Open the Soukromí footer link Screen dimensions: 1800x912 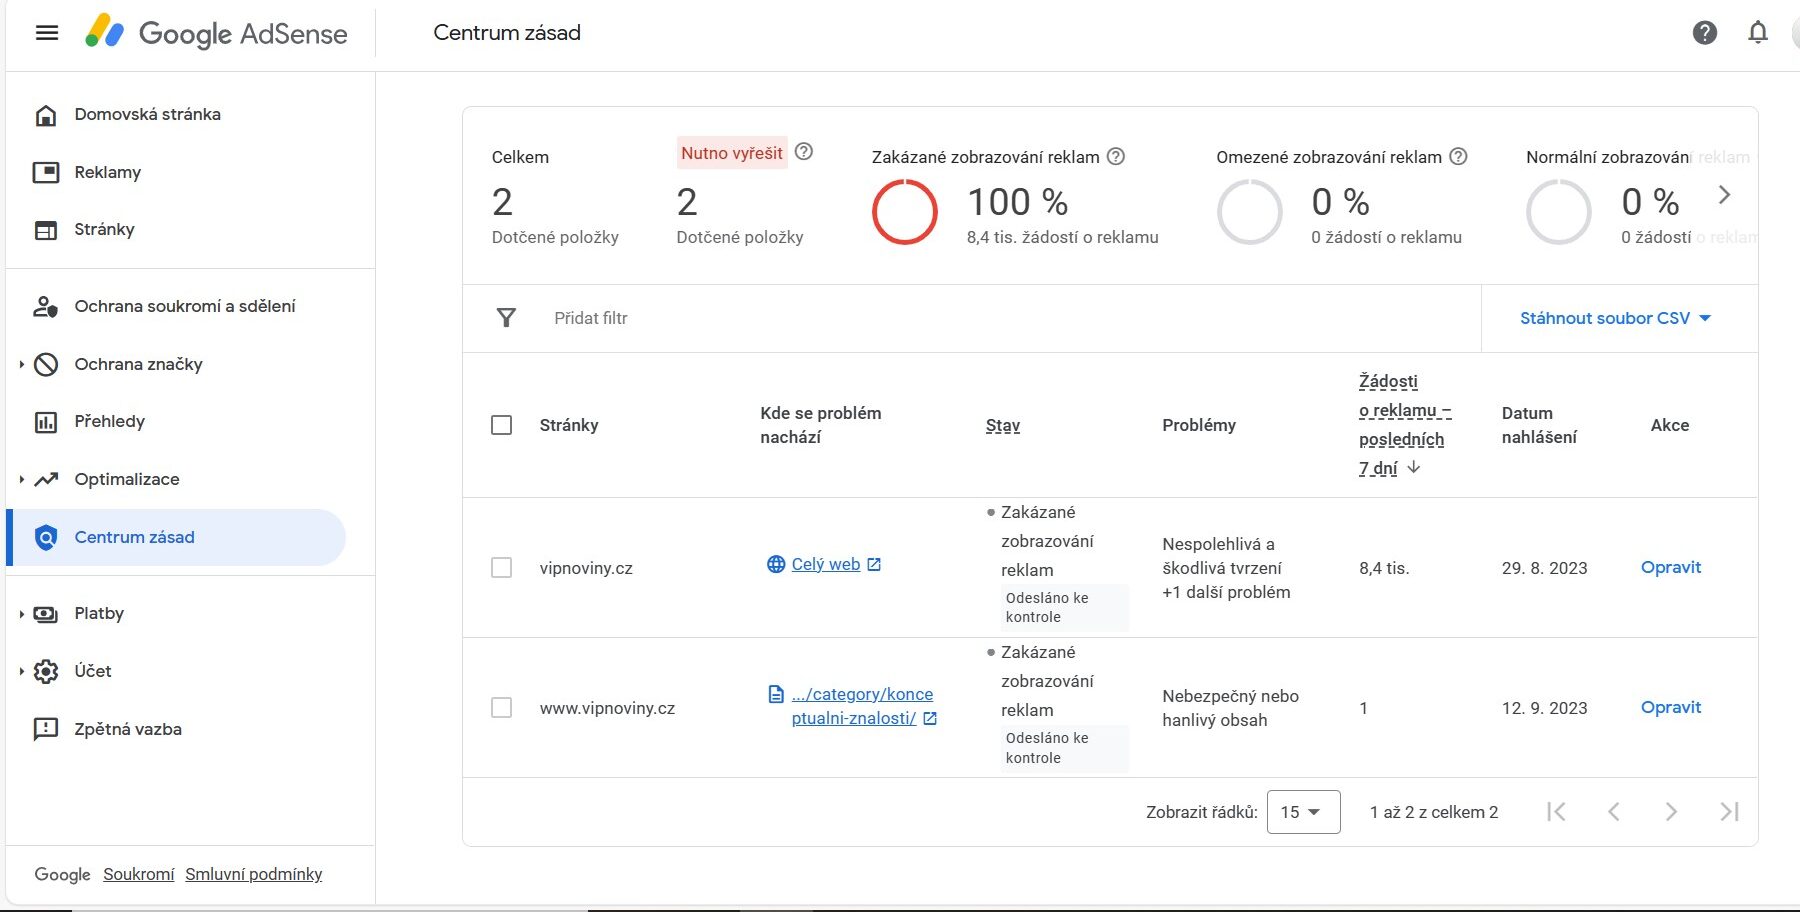click(x=139, y=874)
